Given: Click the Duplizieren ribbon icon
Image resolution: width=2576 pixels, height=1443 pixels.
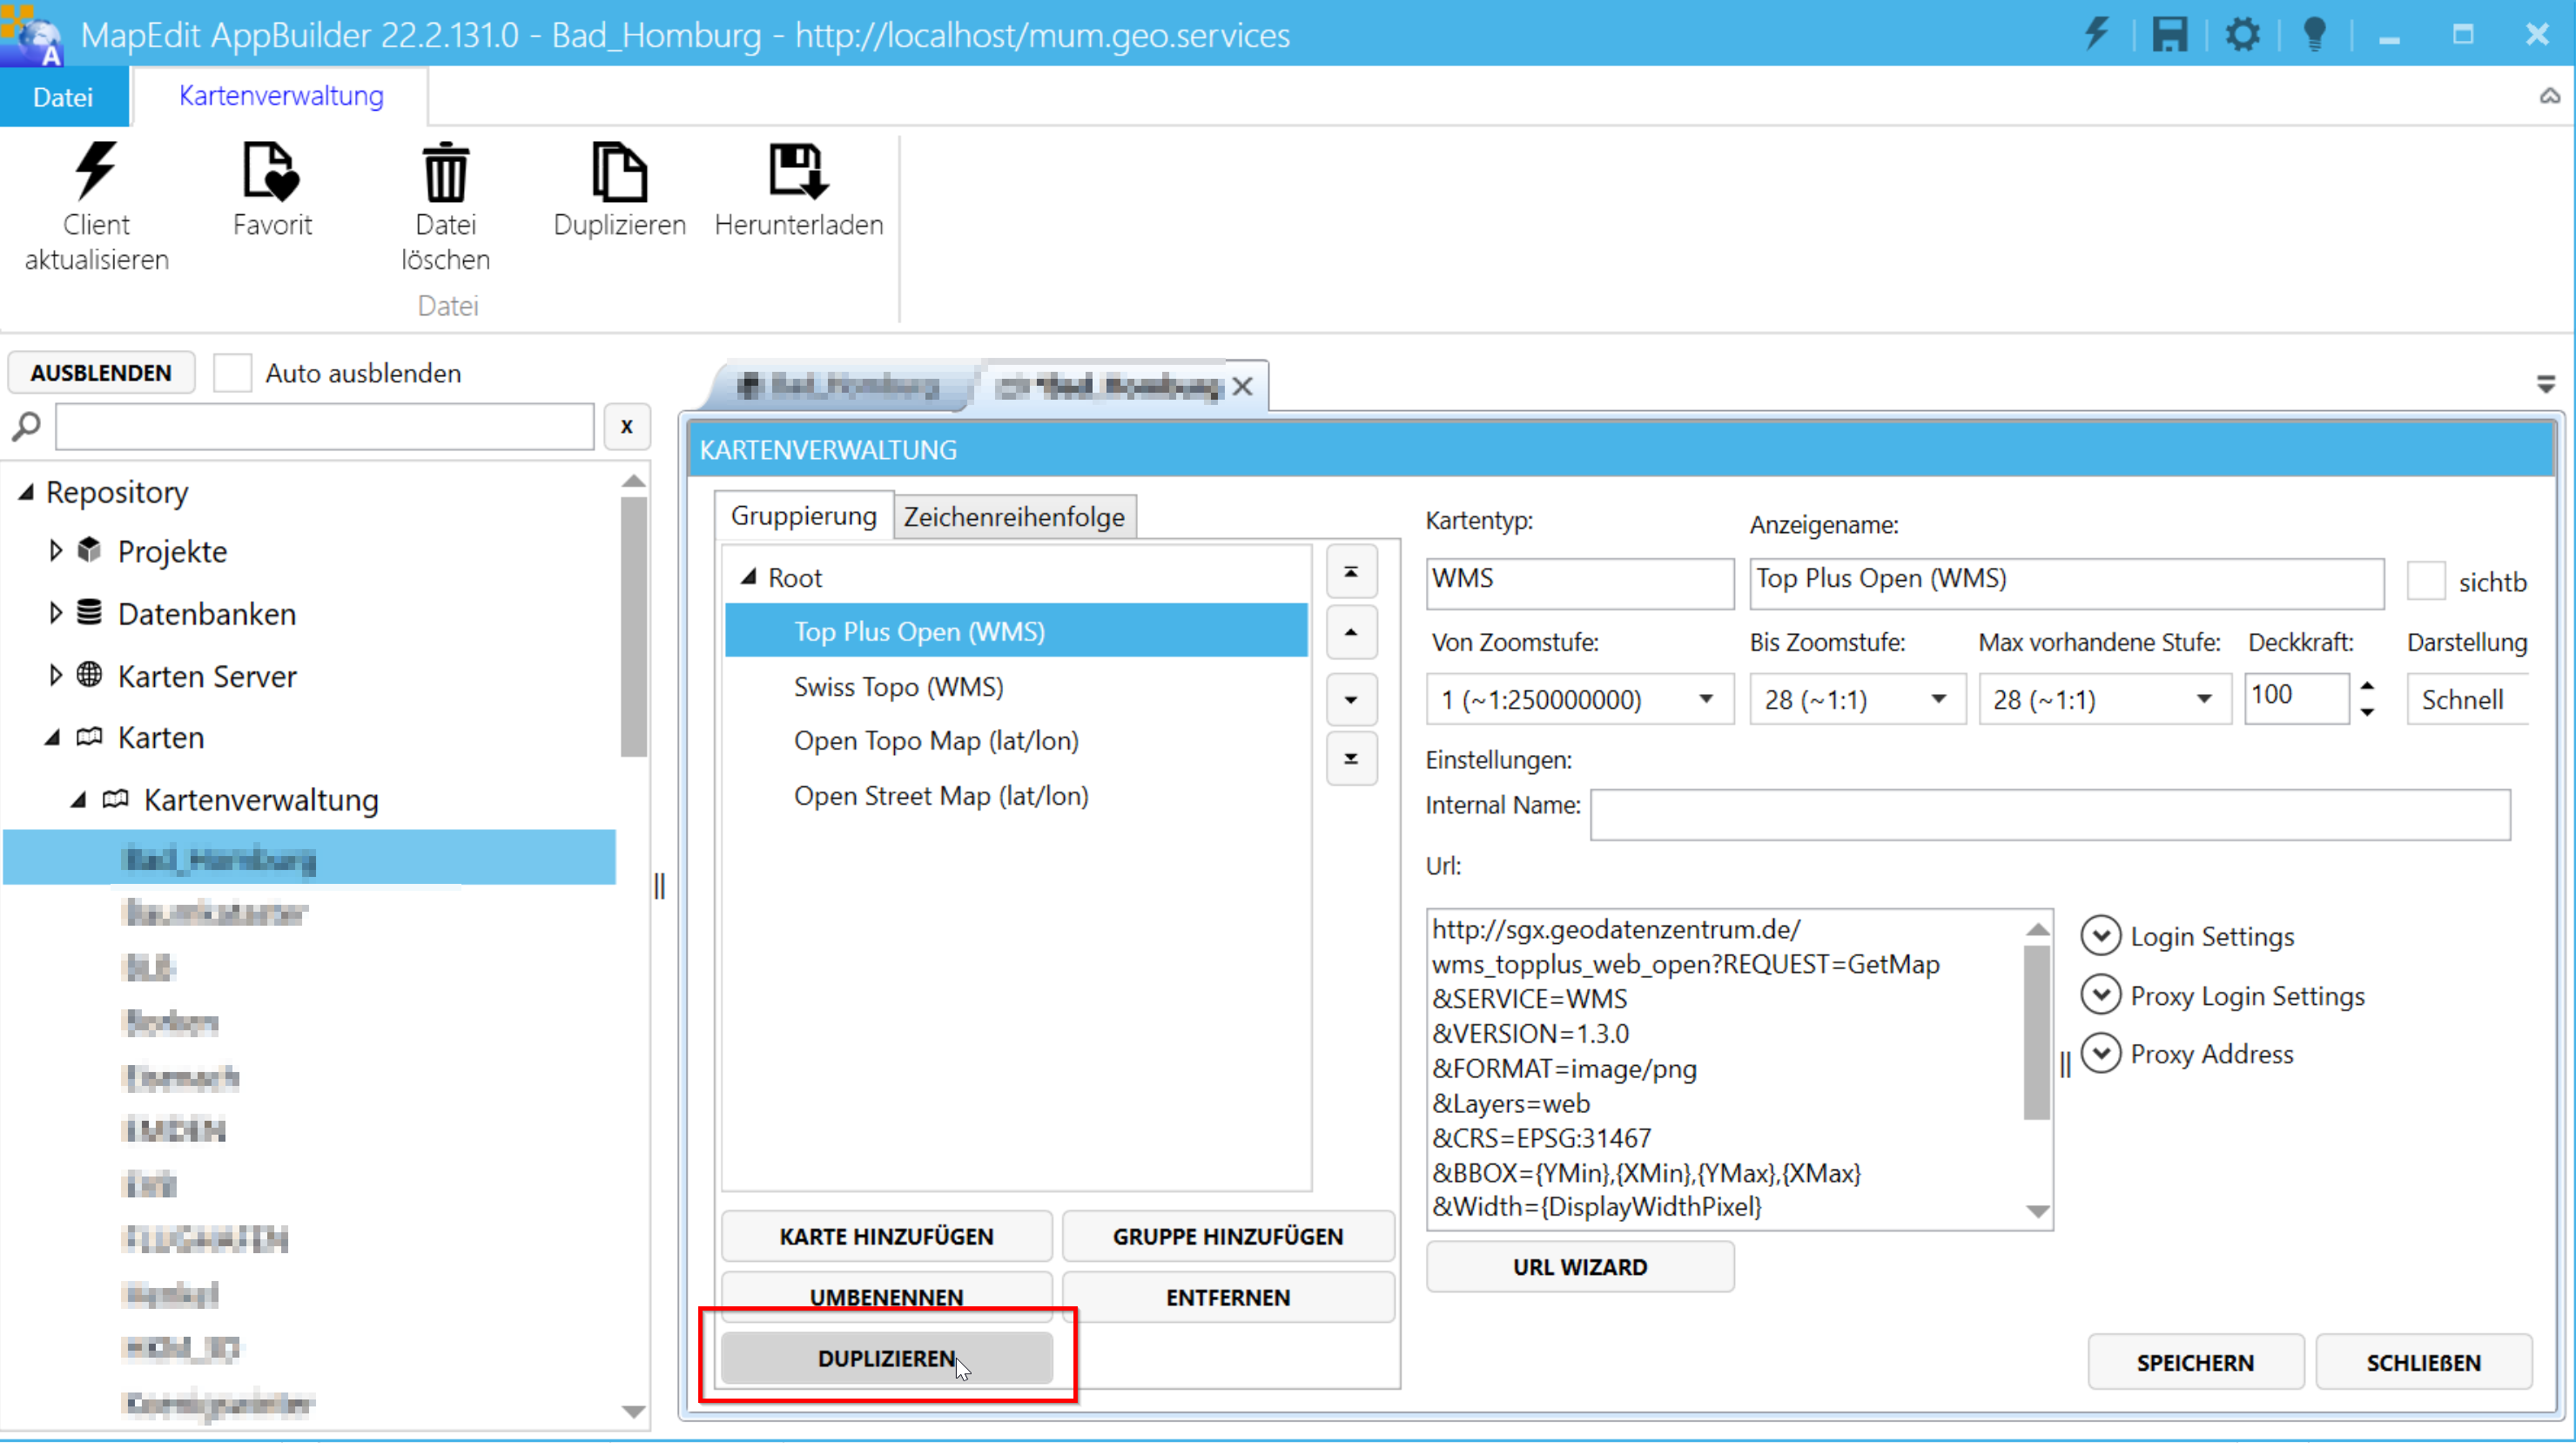Looking at the screenshot, I should pyautogui.click(x=619, y=172).
